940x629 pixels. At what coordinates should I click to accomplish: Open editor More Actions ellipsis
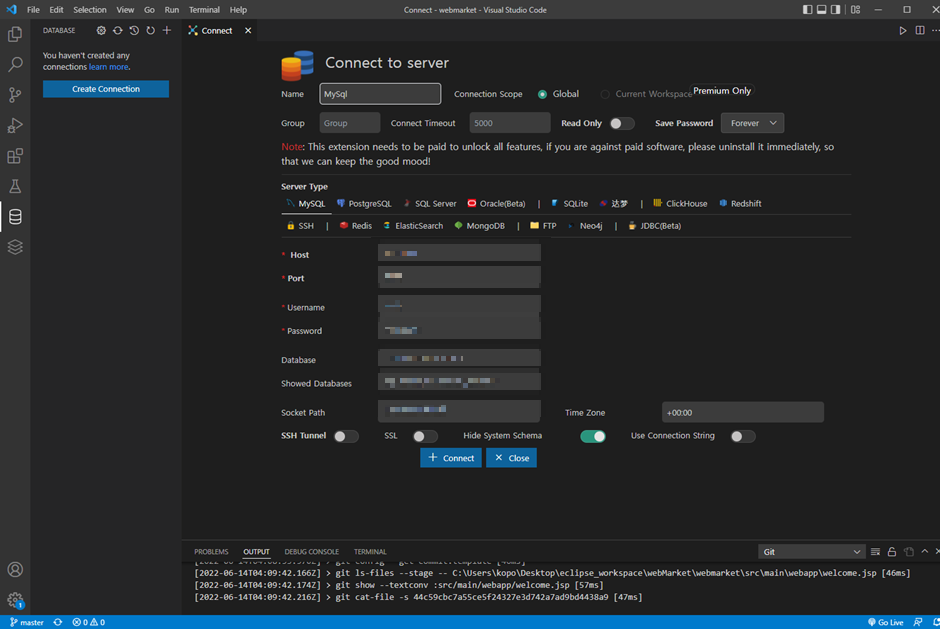(935, 31)
